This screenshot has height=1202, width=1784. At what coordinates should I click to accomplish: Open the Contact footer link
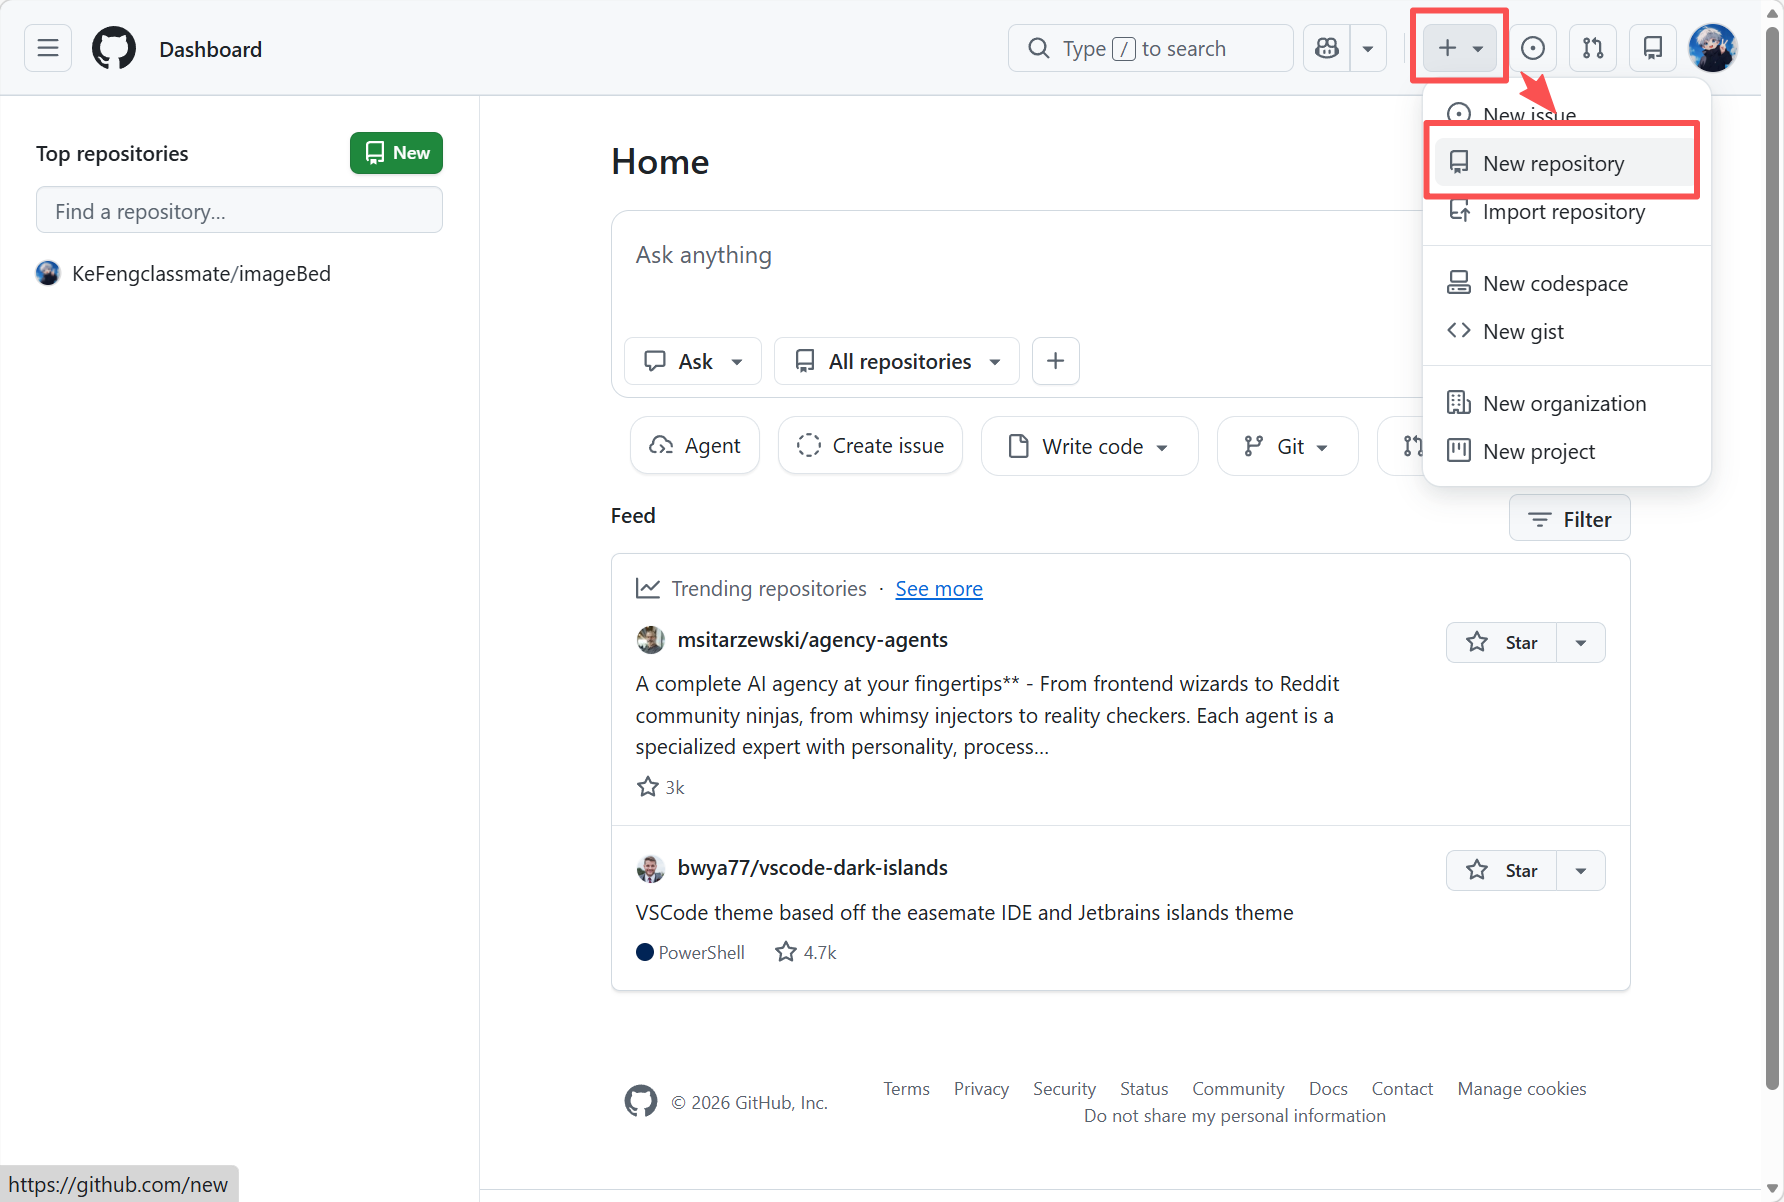click(1402, 1088)
